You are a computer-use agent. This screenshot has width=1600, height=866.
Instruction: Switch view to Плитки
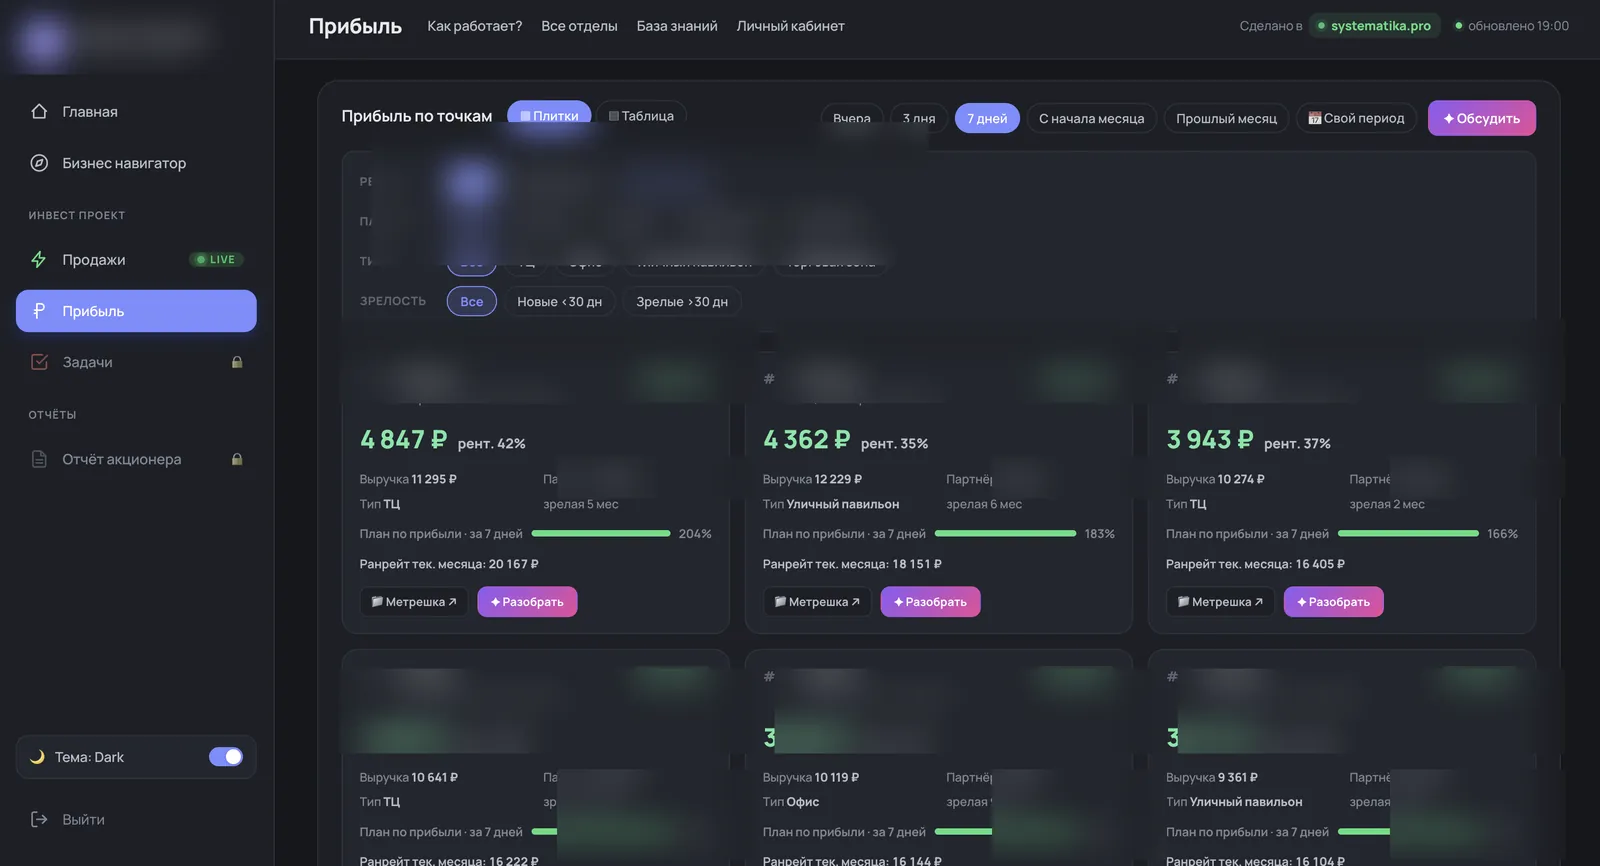point(549,116)
